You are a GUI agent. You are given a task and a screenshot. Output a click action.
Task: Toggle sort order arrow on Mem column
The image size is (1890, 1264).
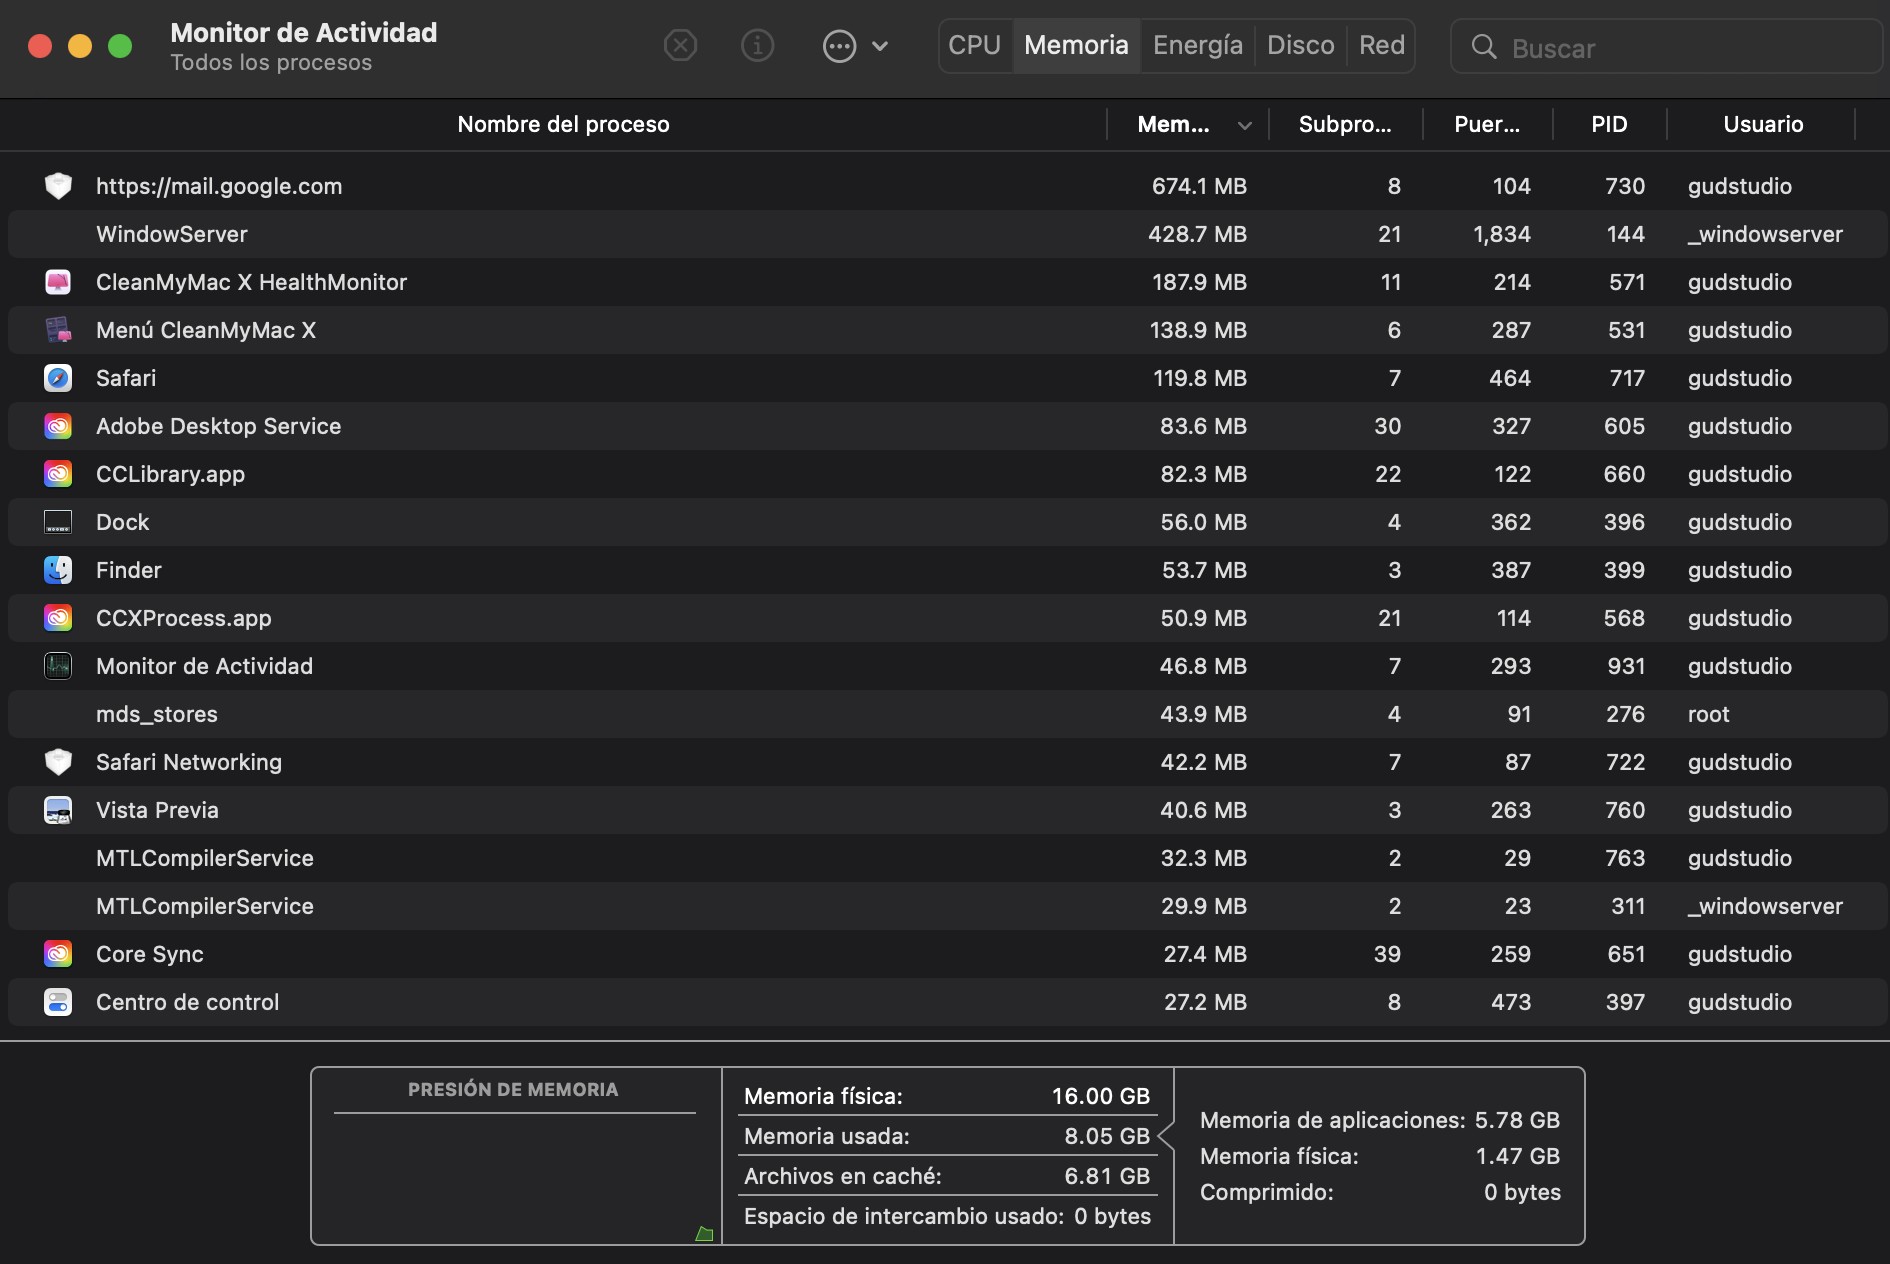click(1244, 125)
